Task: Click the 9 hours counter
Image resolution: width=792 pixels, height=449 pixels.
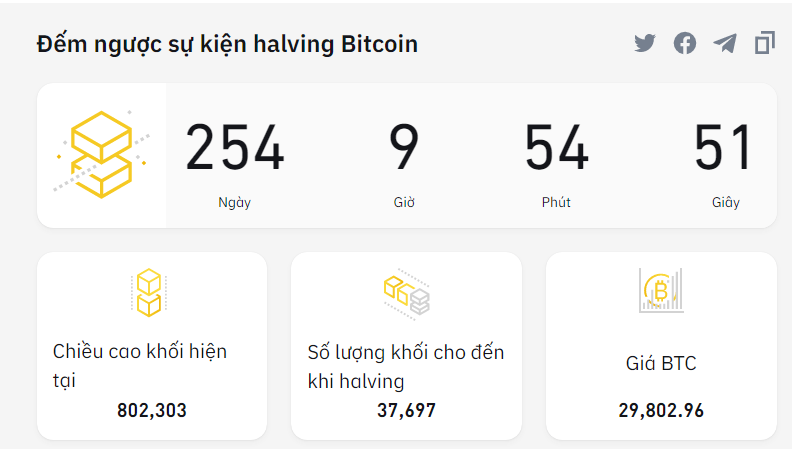Action: point(404,148)
